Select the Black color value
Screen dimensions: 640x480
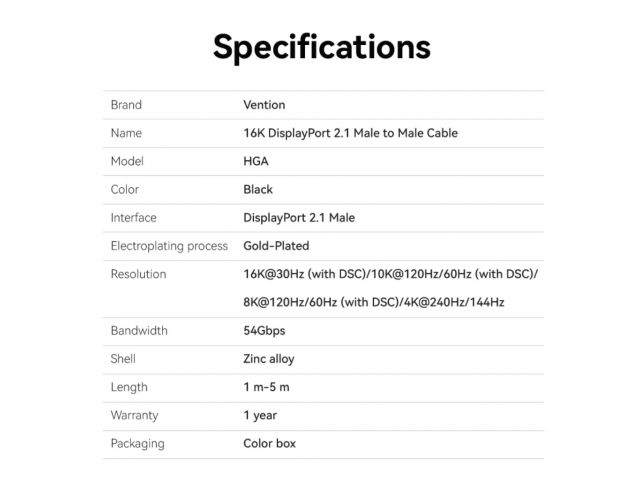click(258, 189)
